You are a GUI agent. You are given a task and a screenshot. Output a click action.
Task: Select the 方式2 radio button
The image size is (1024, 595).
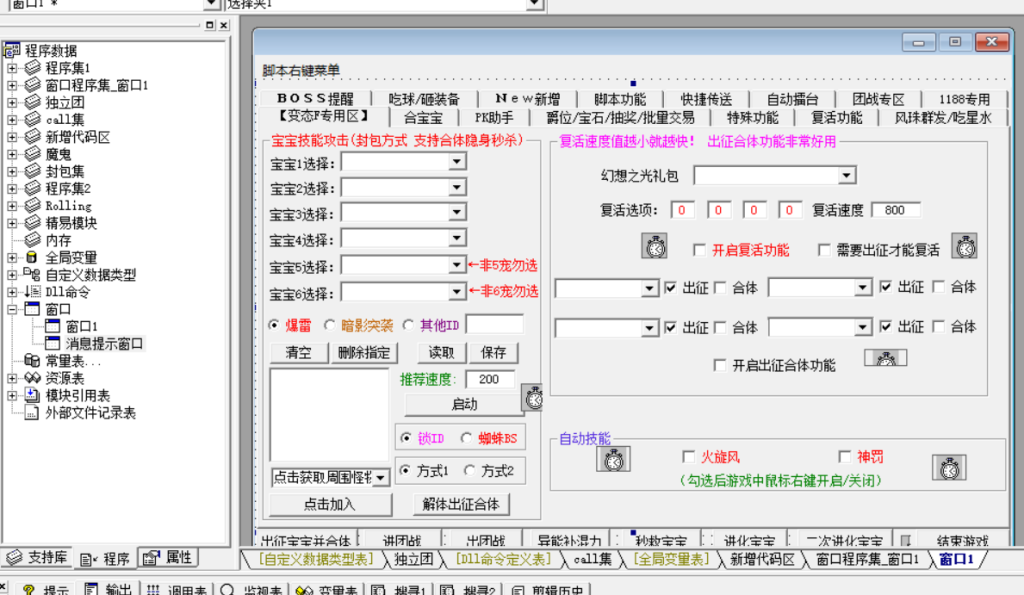(x=470, y=470)
